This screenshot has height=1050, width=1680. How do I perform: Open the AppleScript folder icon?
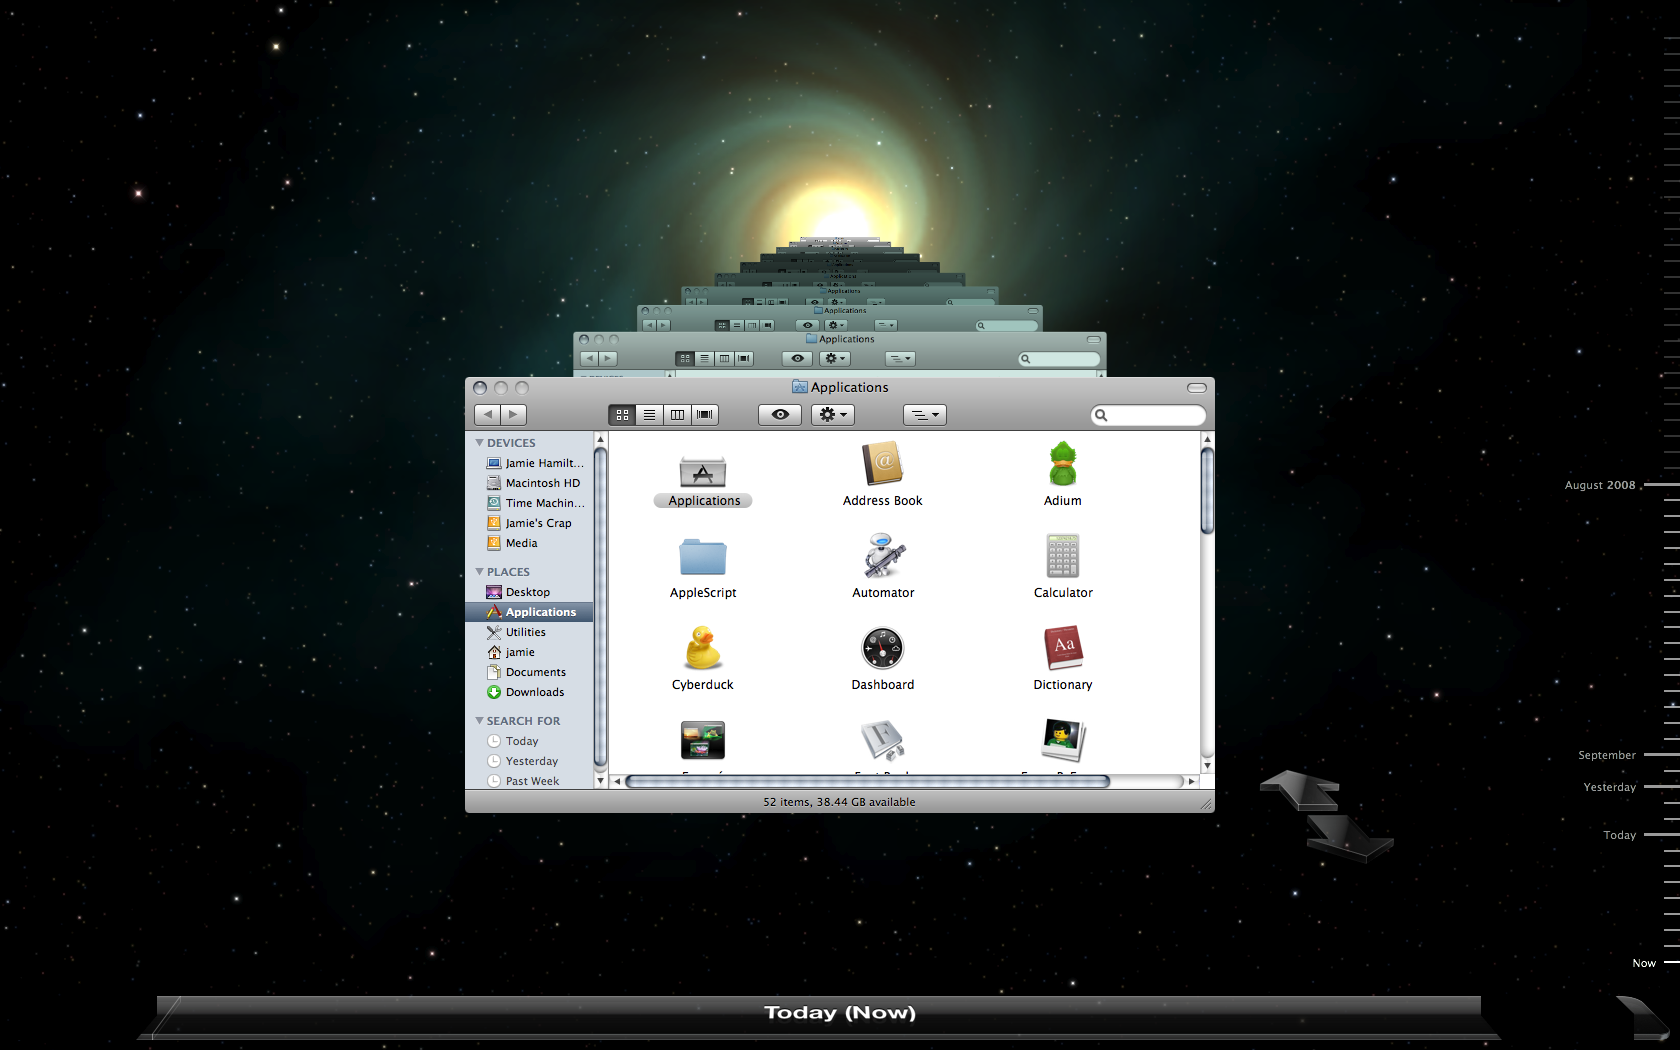[x=703, y=558]
